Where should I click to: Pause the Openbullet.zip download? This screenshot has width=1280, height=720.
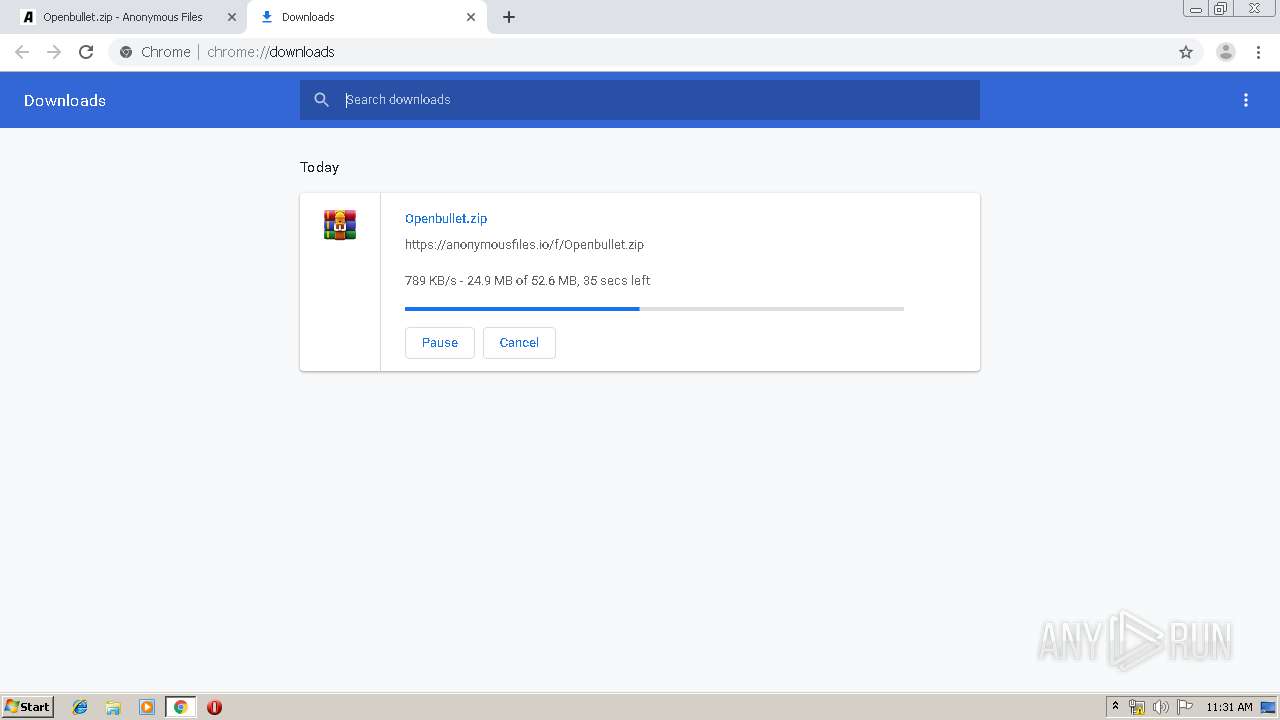[x=440, y=342]
